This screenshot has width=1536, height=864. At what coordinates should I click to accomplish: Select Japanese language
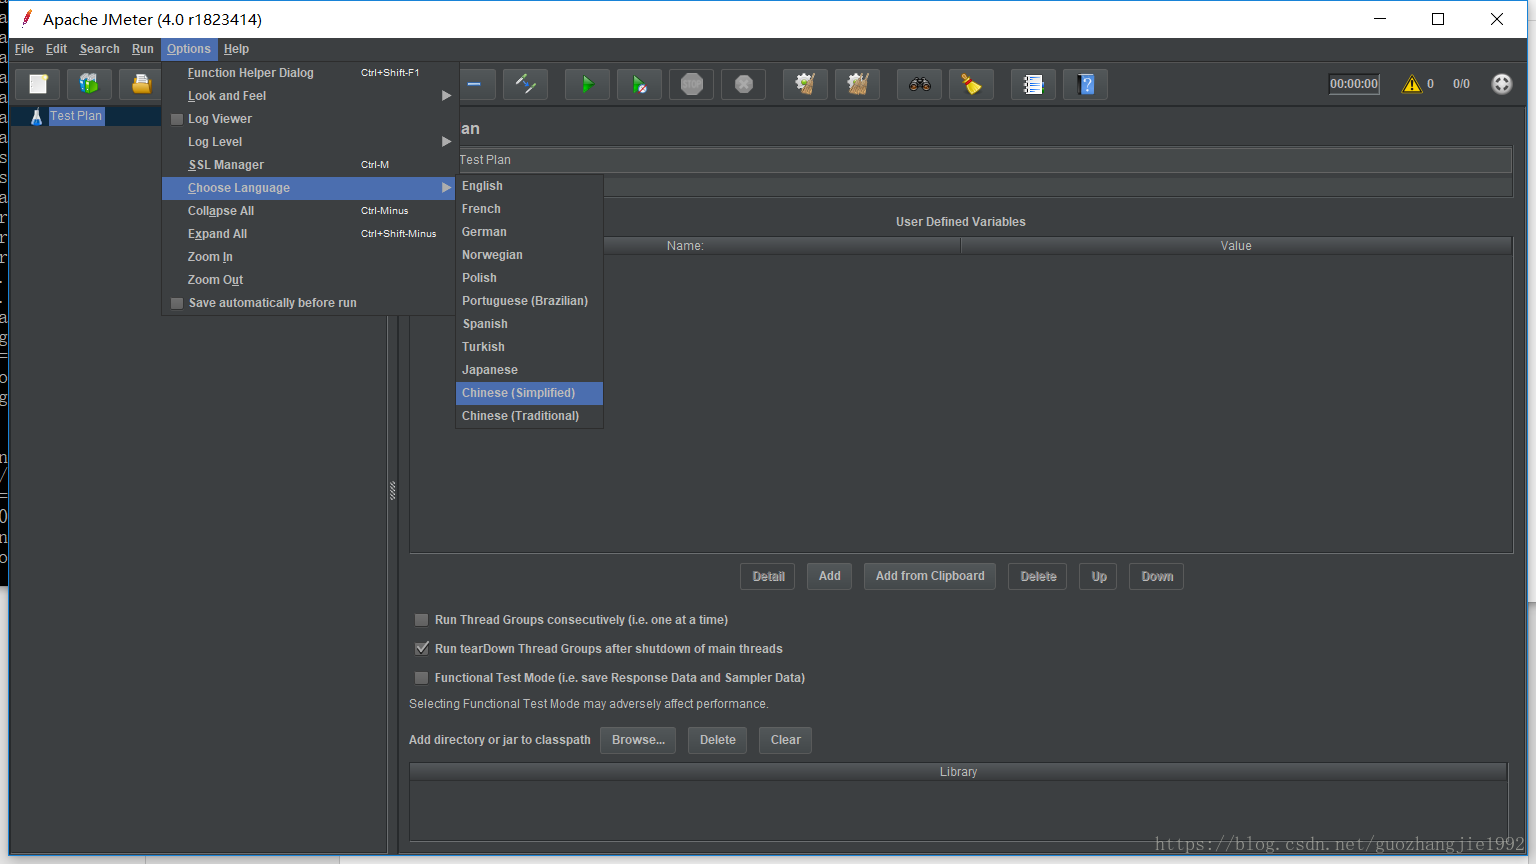[x=529, y=370]
